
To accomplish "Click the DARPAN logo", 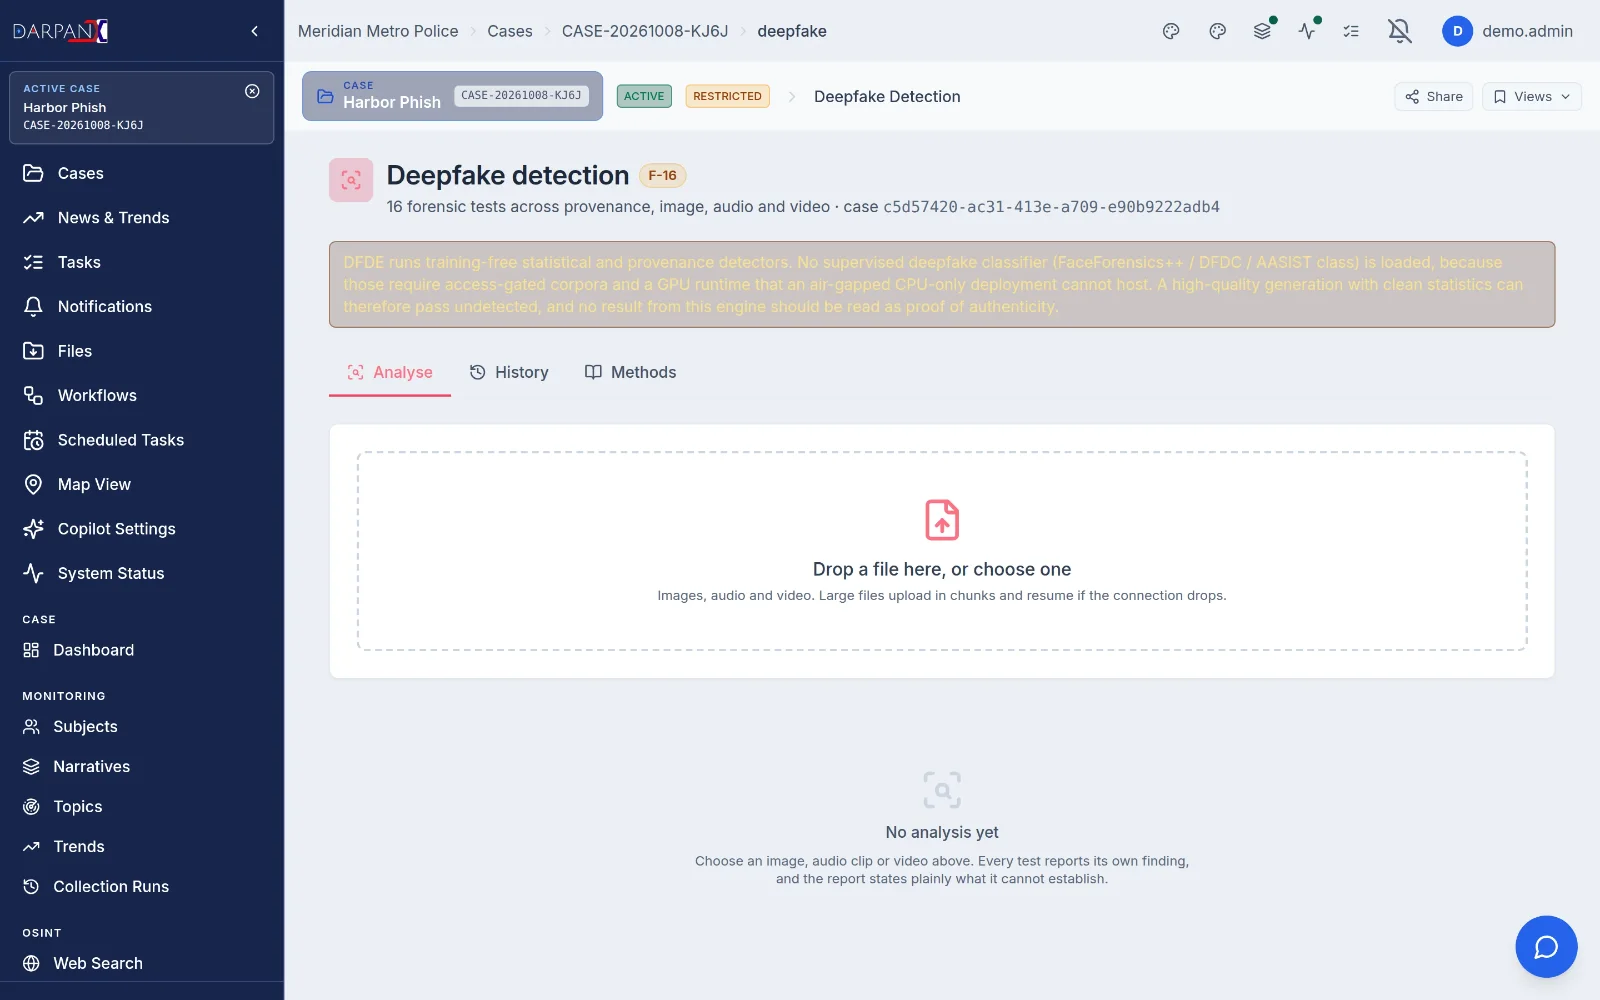I will [61, 31].
